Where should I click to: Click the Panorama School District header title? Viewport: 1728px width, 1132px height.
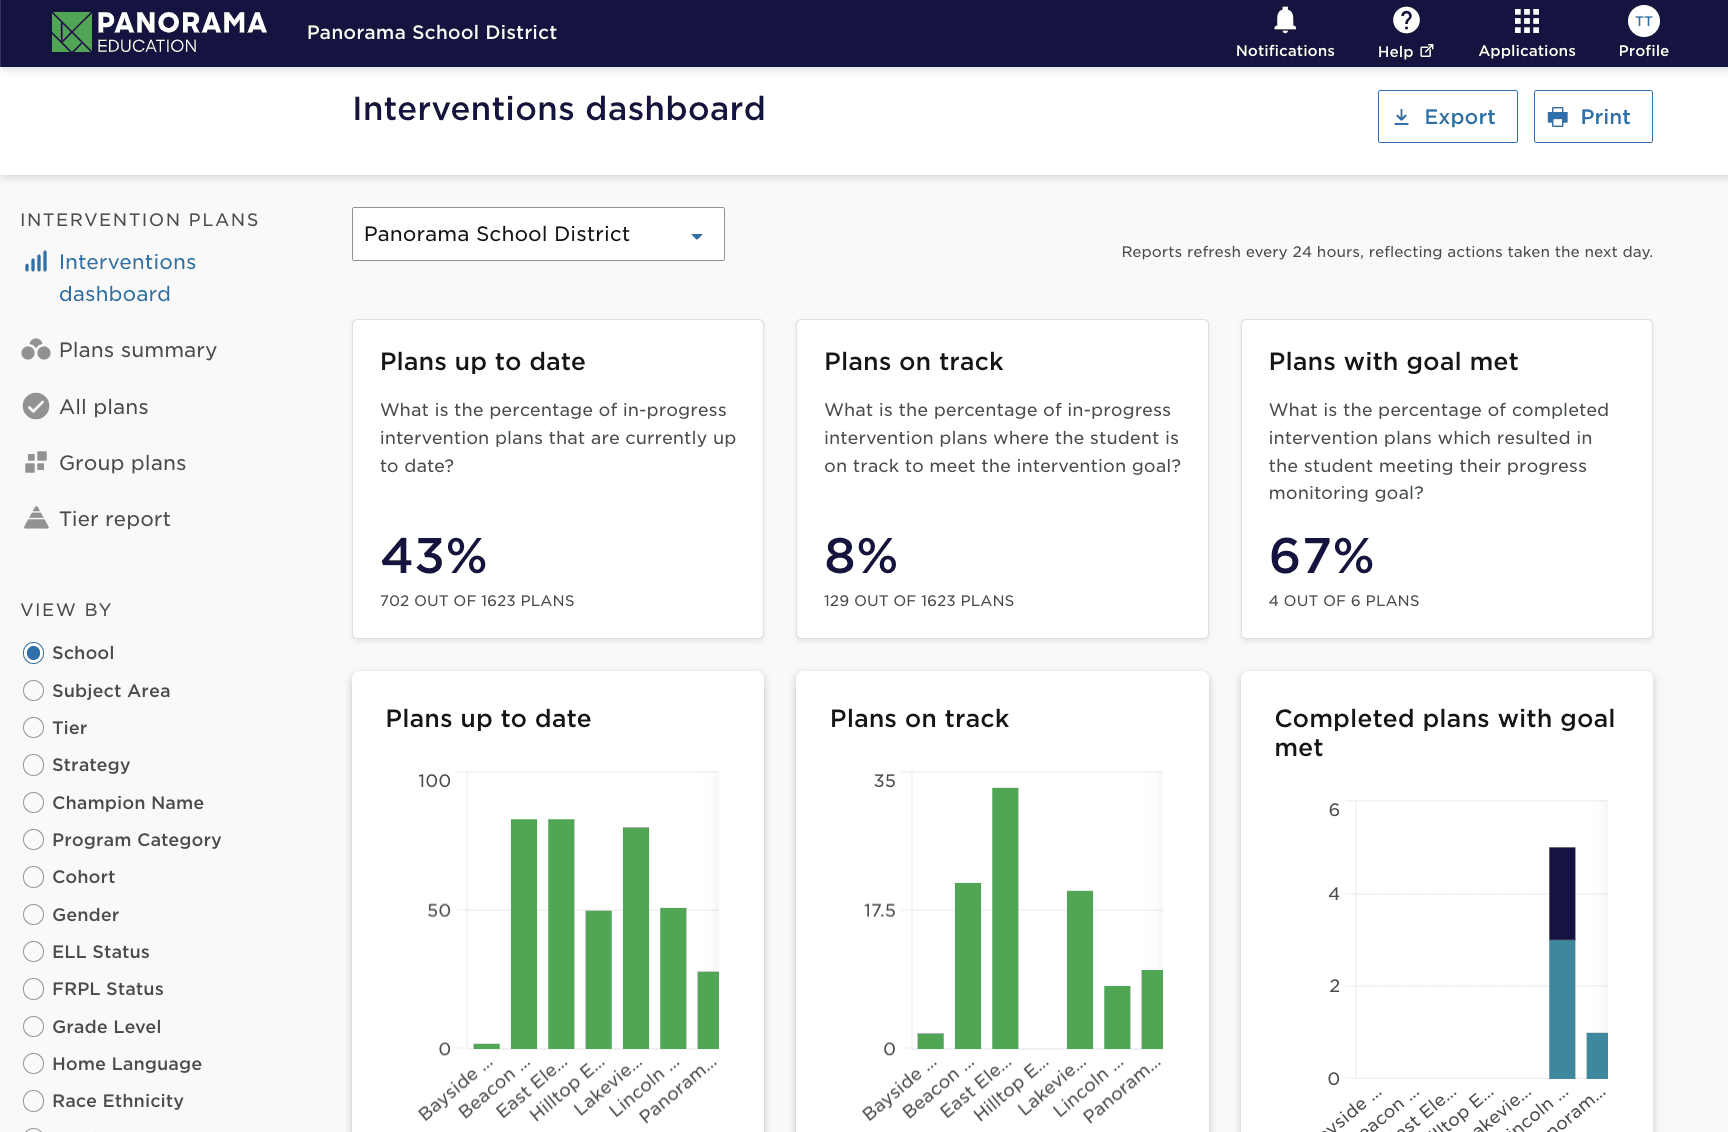click(x=432, y=32)
